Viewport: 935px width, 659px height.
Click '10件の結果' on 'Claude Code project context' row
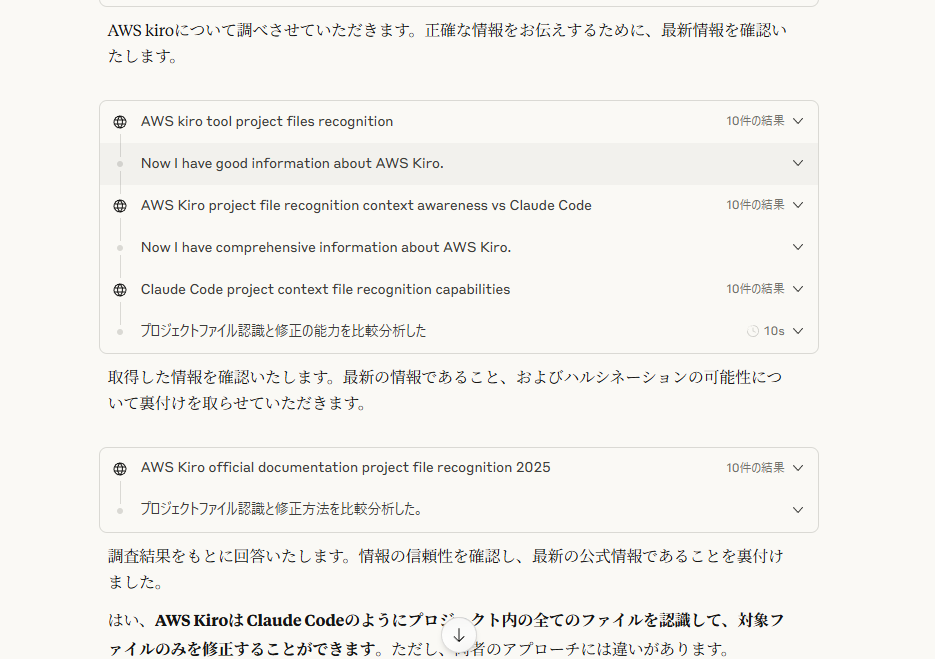755,289
